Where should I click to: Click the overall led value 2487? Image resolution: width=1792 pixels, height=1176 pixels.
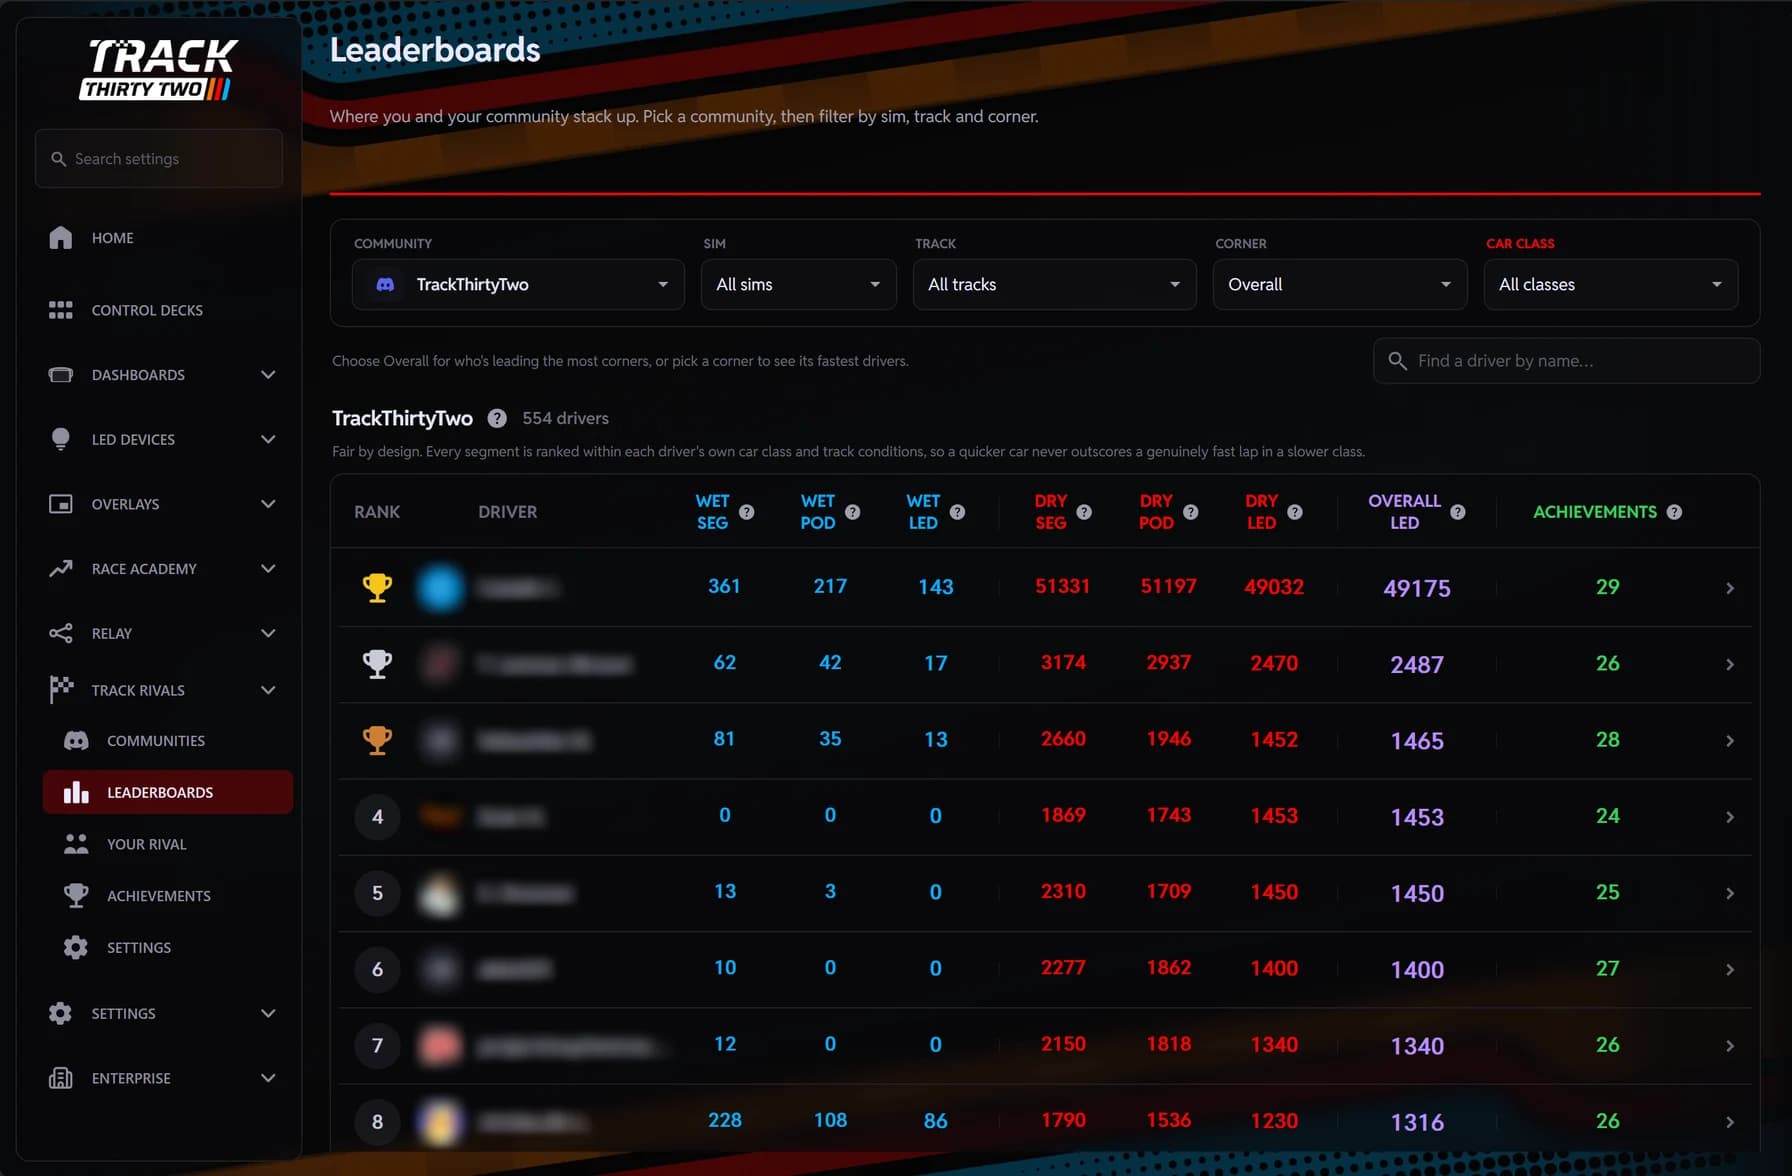click(x=1417, y=665)
